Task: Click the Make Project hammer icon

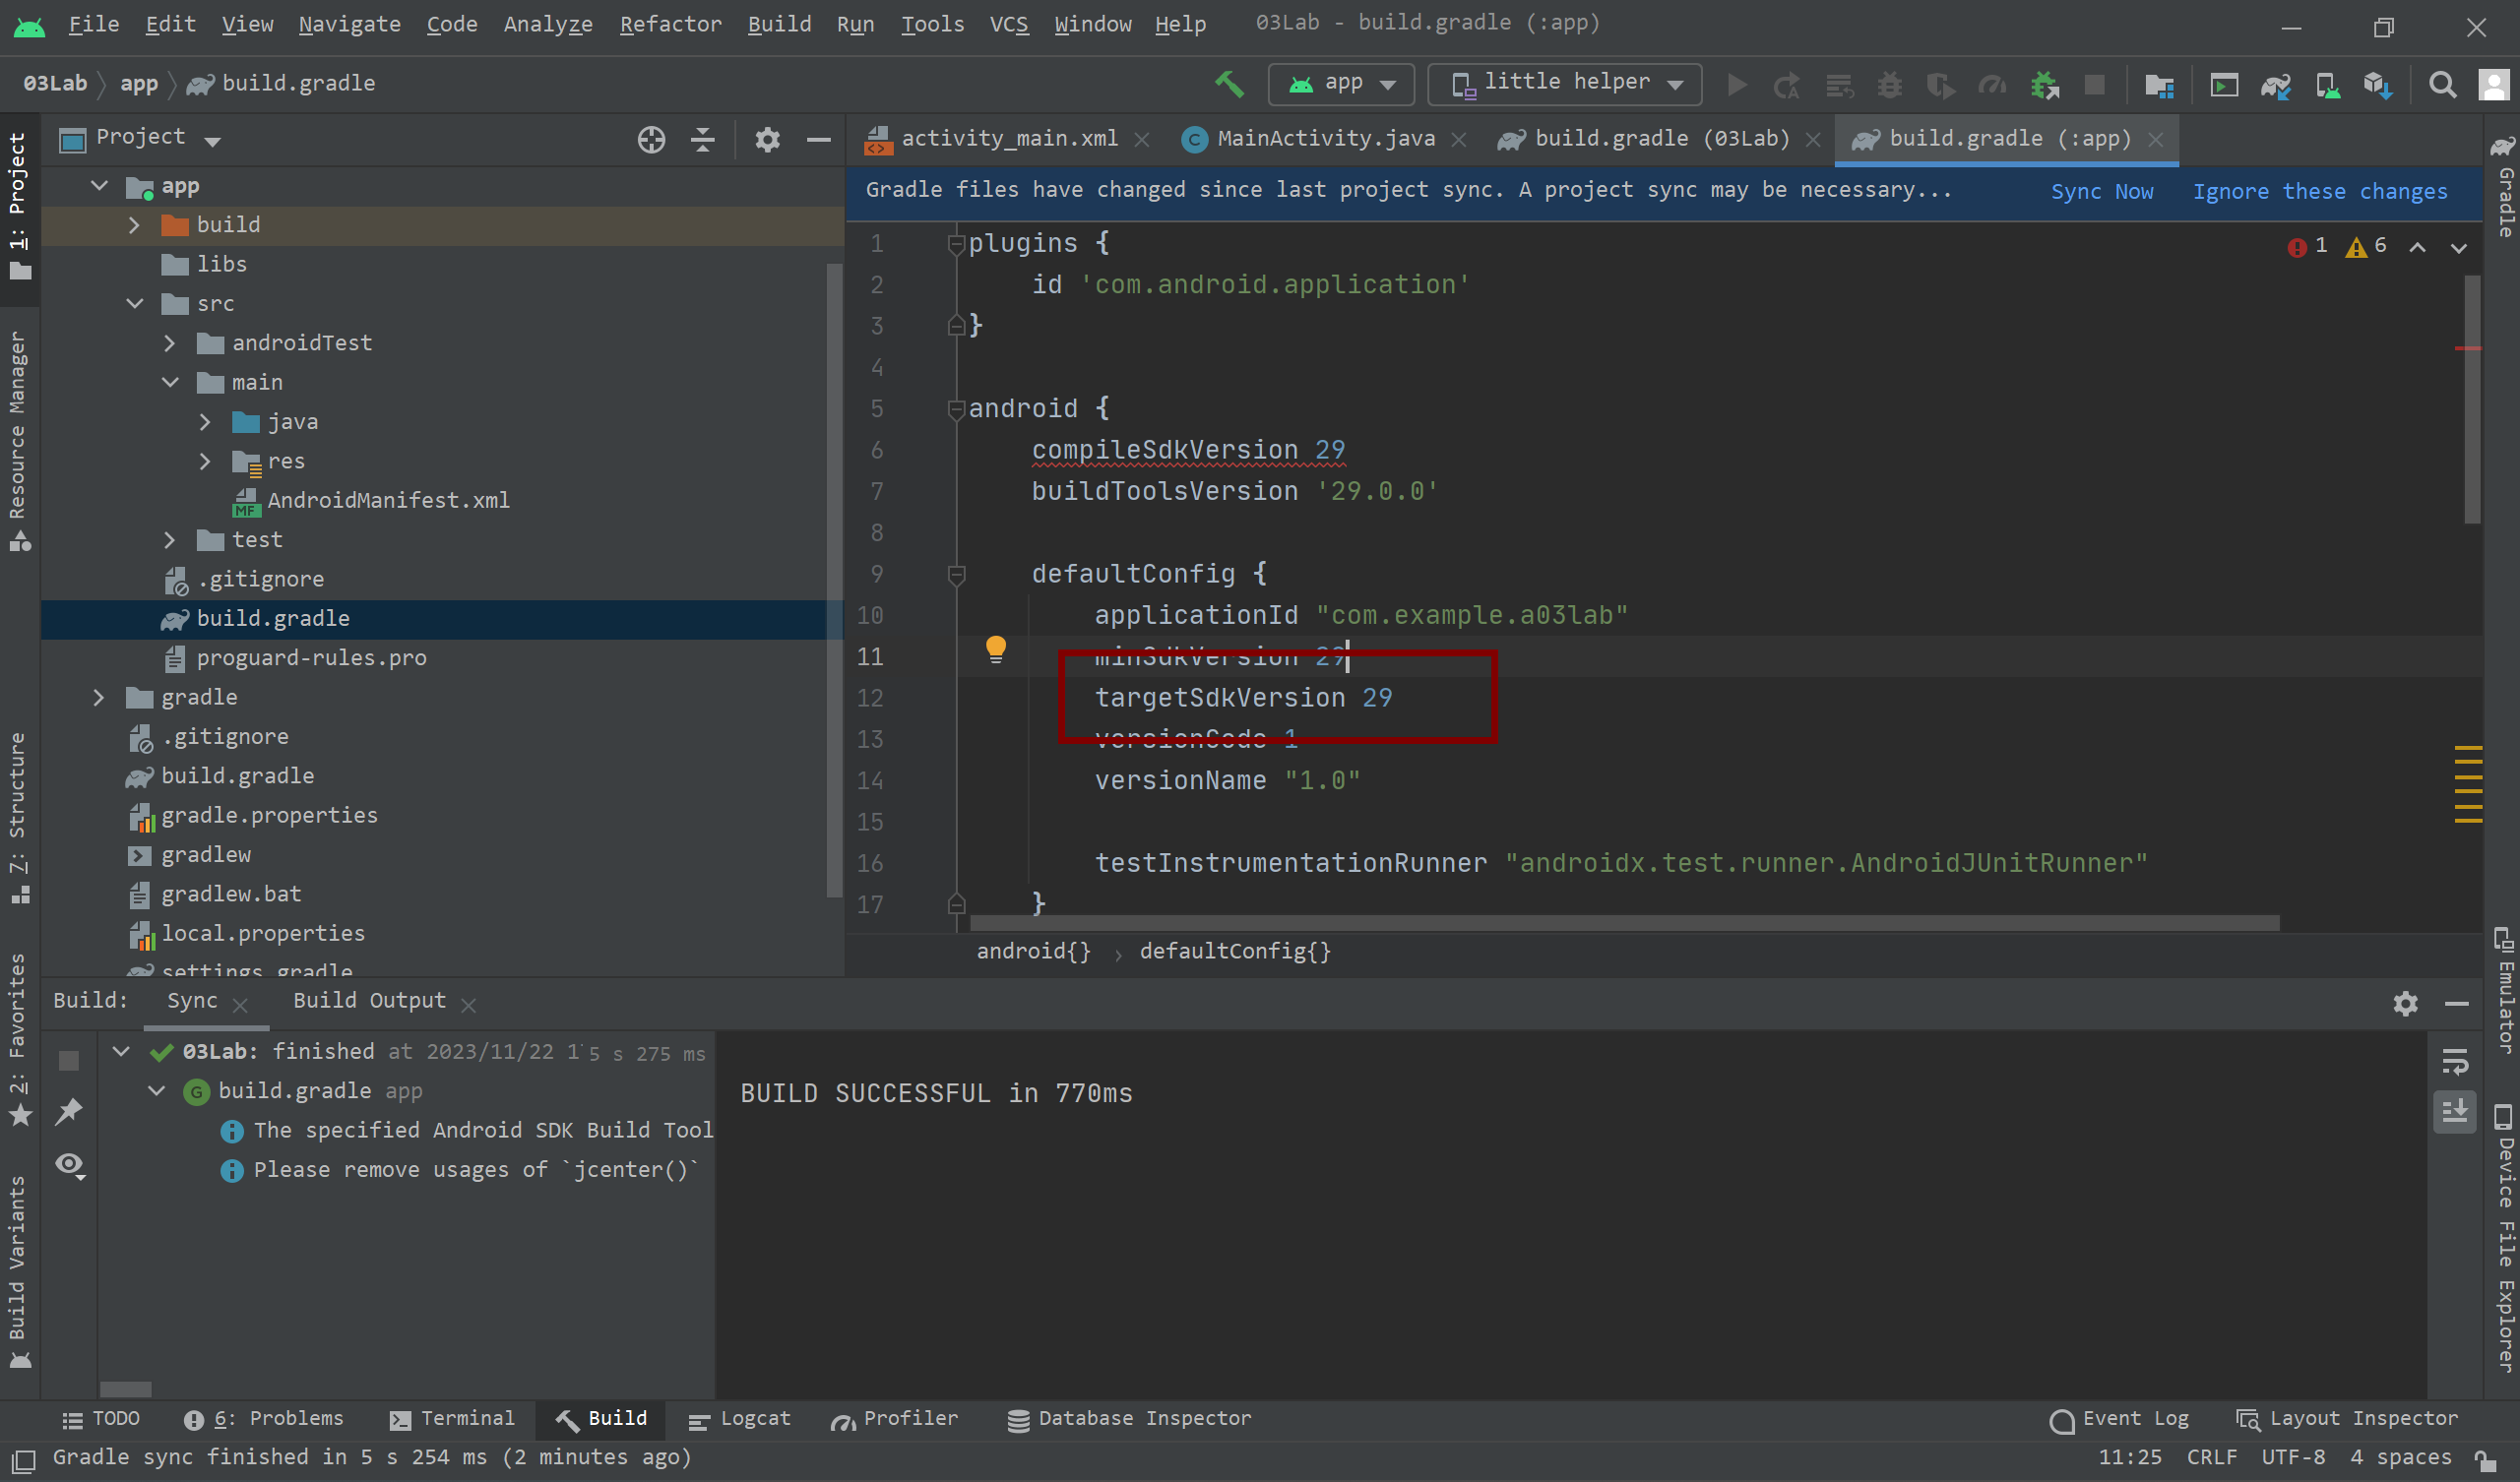Action: [1229, 84]
